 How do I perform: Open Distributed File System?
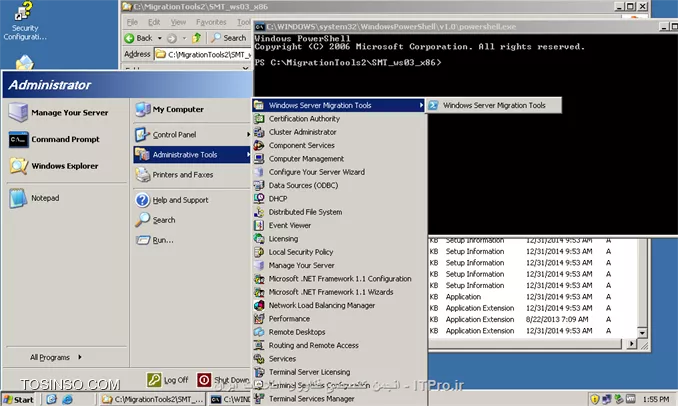(305, 212)
